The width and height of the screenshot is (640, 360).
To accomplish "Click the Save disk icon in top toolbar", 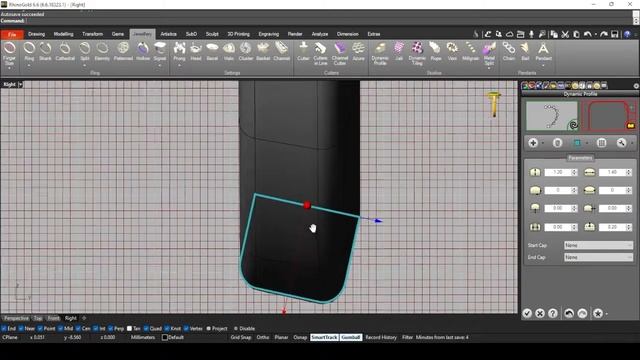I will coord(614,34).
